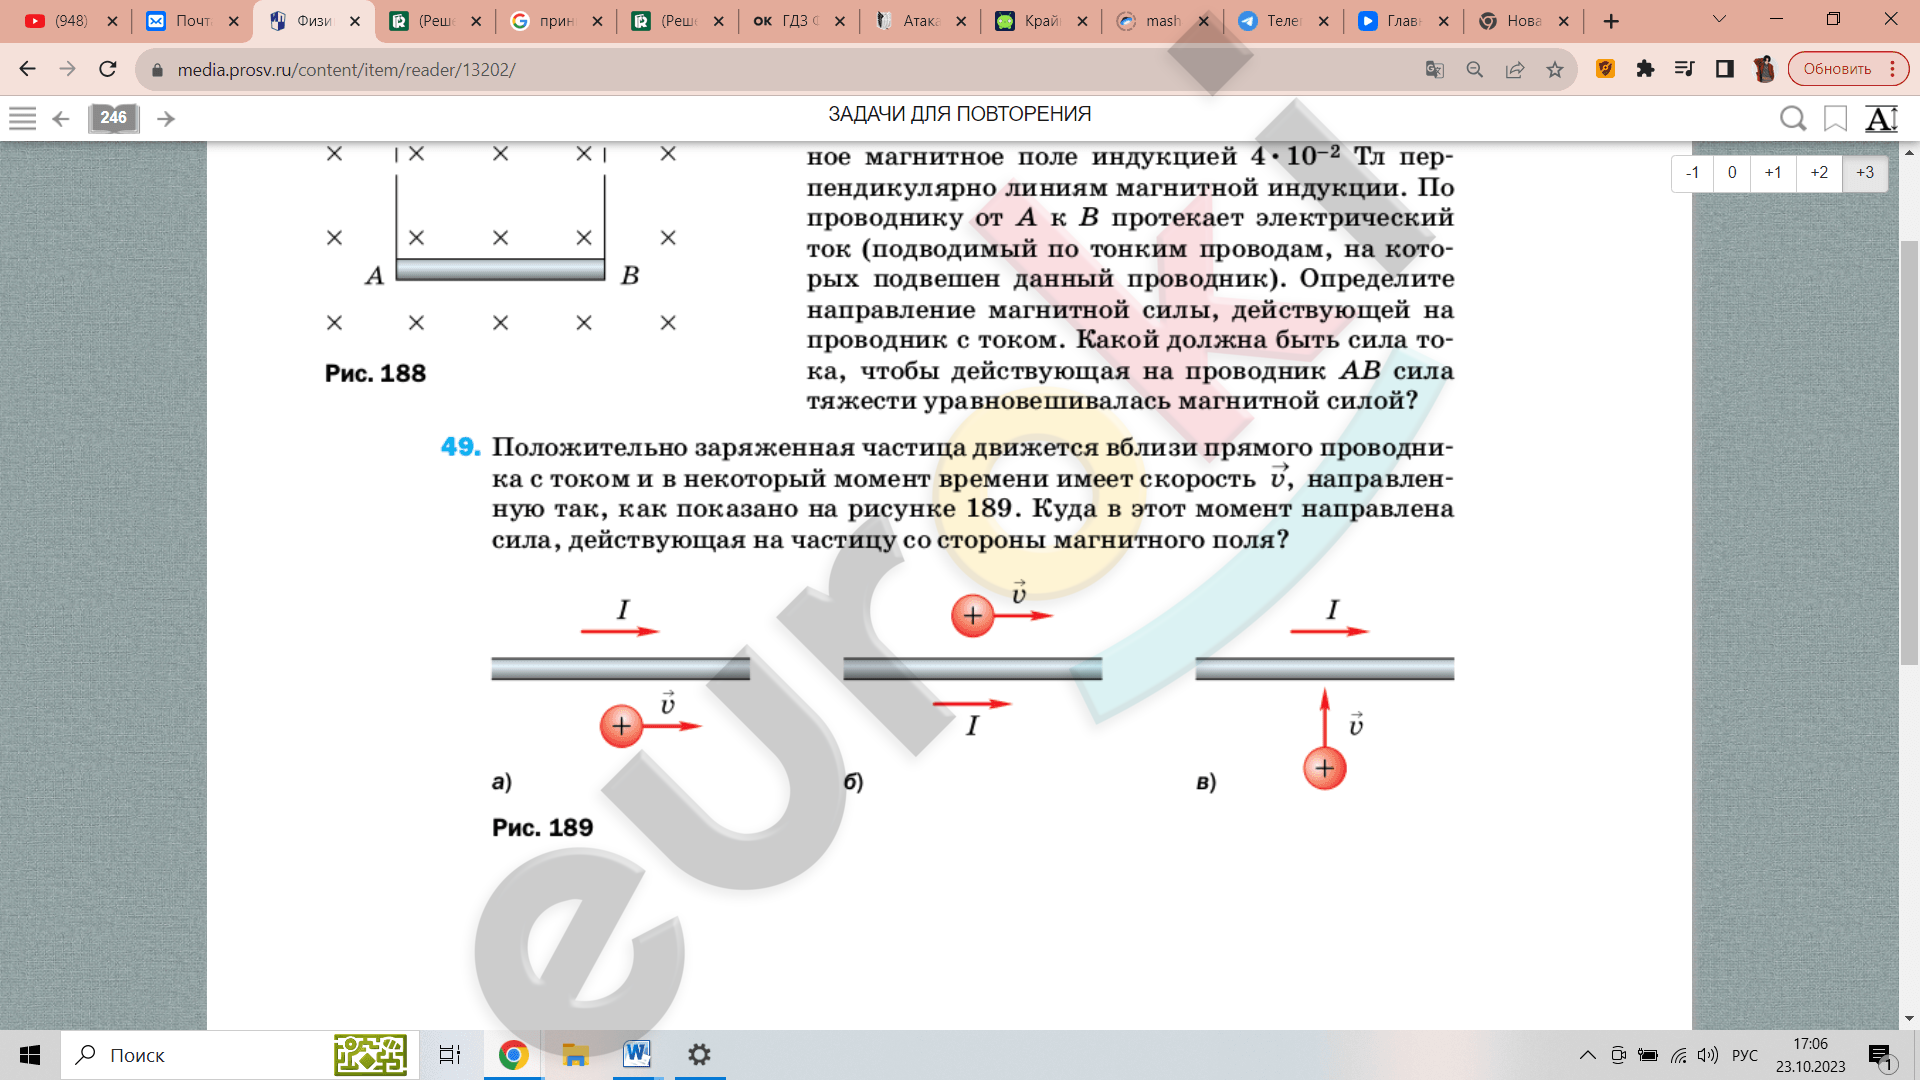Screen dimensions: 1920x1080
Task: Bookmark this tab with the star
Action: pos(1555,69)
